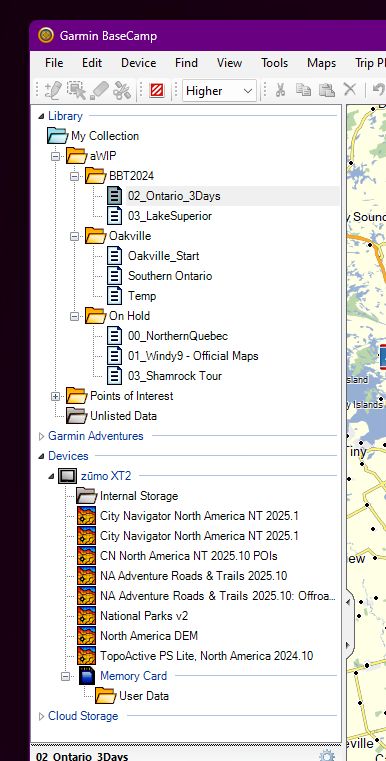The height and width of the screenshot is (761, 386).
Task: Click the Points of Interest folder label
Action: pyautogui.click(x=132, y=396)
